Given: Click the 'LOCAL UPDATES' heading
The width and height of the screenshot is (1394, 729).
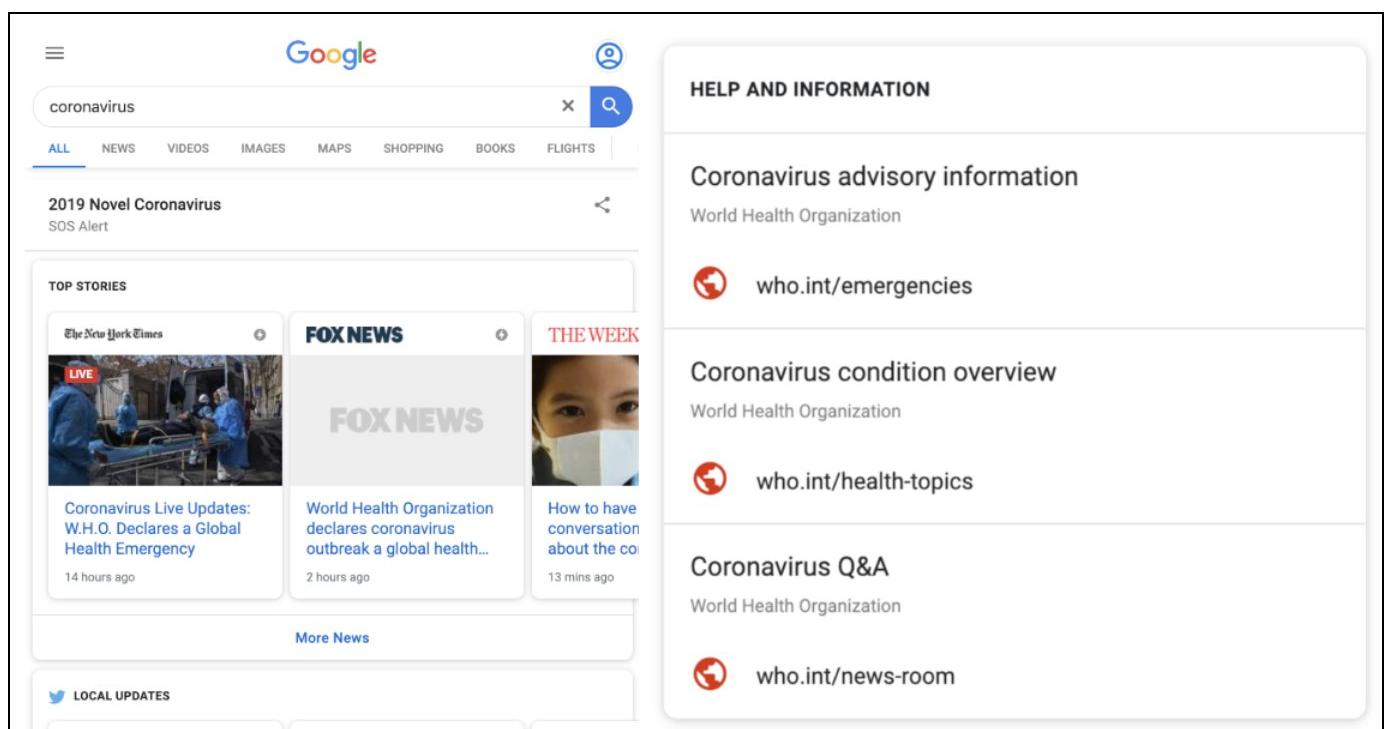Looking at the screenshot, I should 122,696.
